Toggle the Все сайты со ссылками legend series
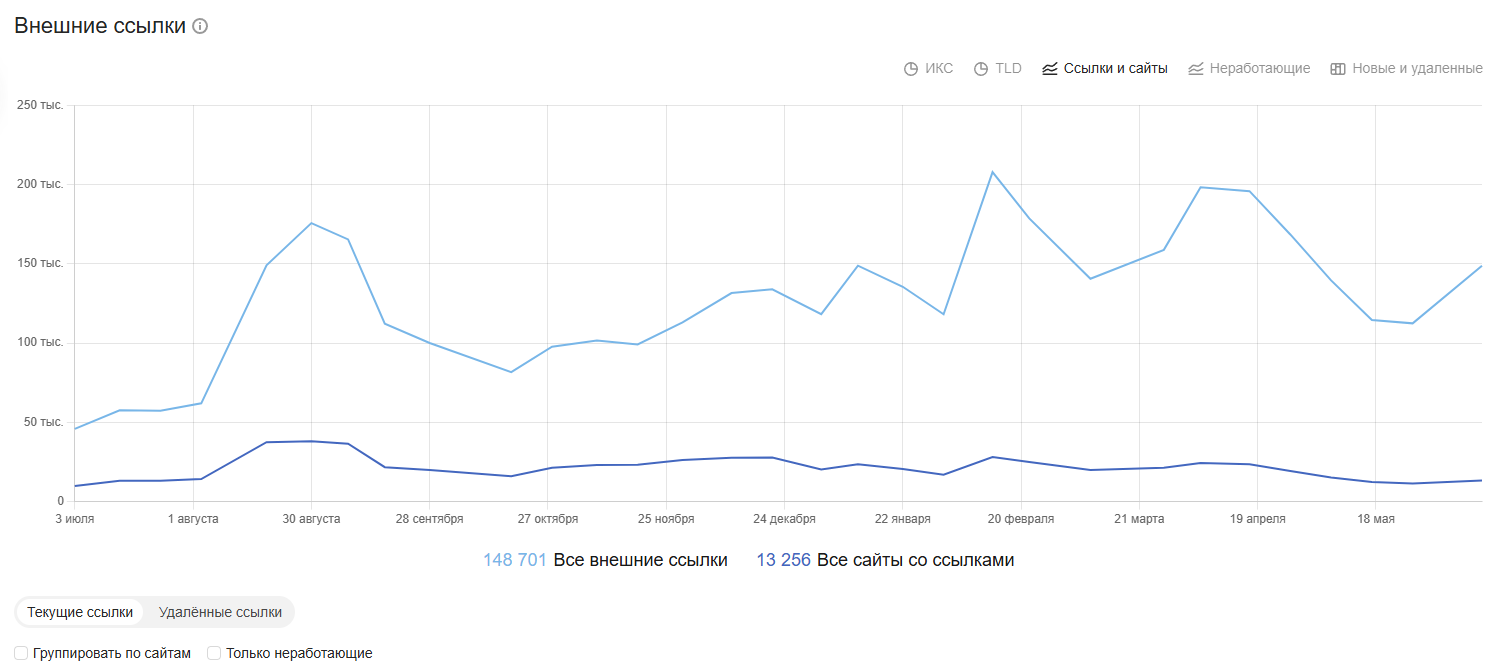The height and width of the screenshot is (670, 1498). tap(915, 560)
